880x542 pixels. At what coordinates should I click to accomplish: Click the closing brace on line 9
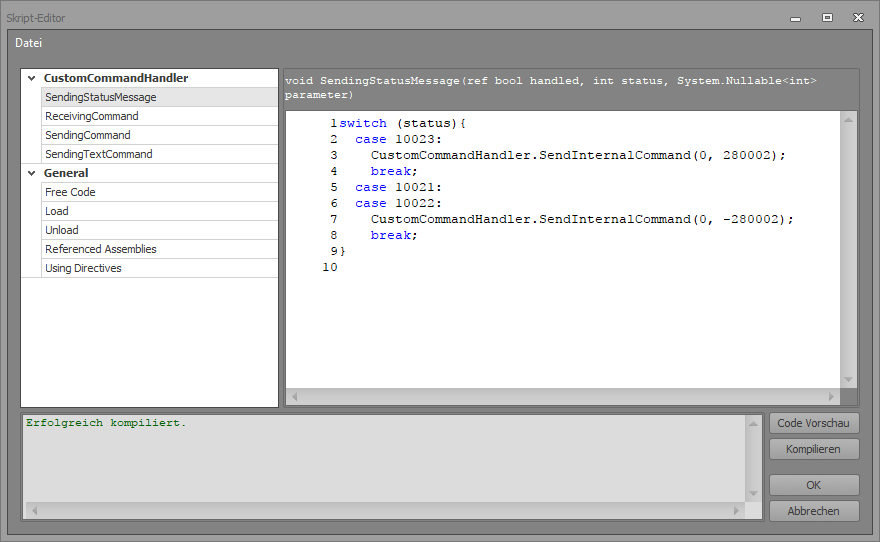coord(342,251)
